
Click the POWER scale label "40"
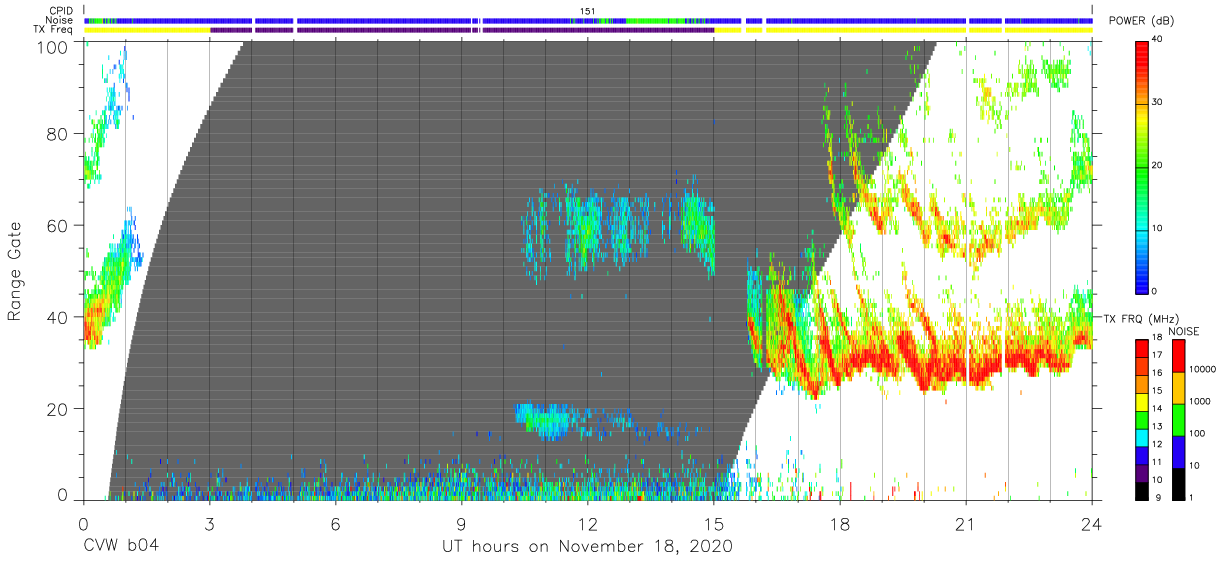(1157, 40)
